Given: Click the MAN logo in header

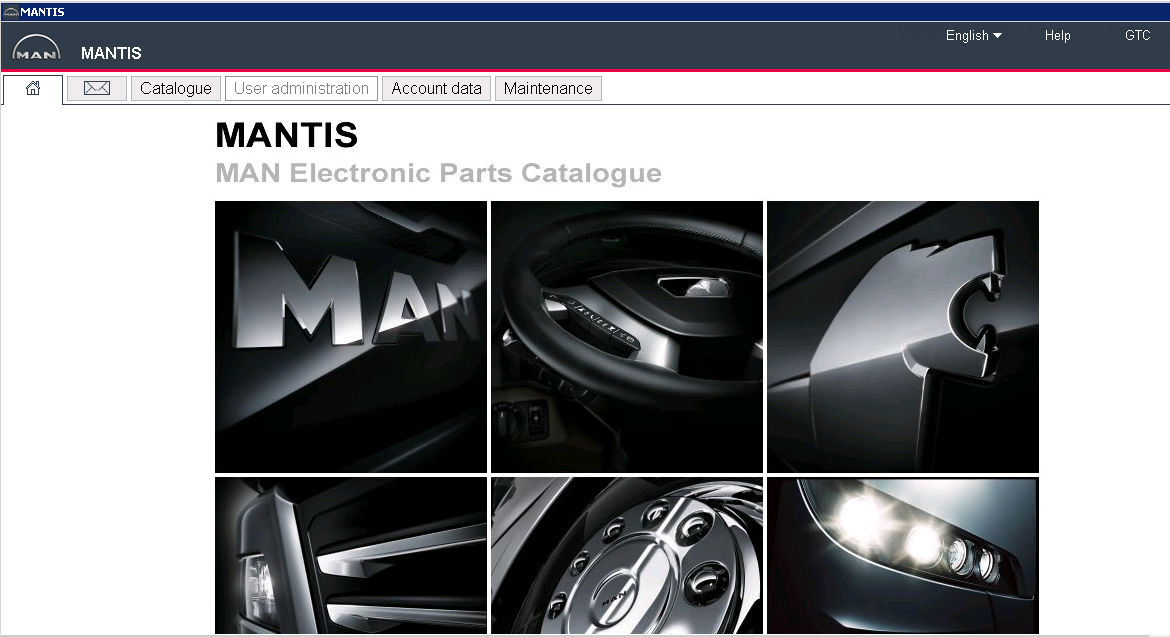Looking at the screenshot, I should pos(37,48).
